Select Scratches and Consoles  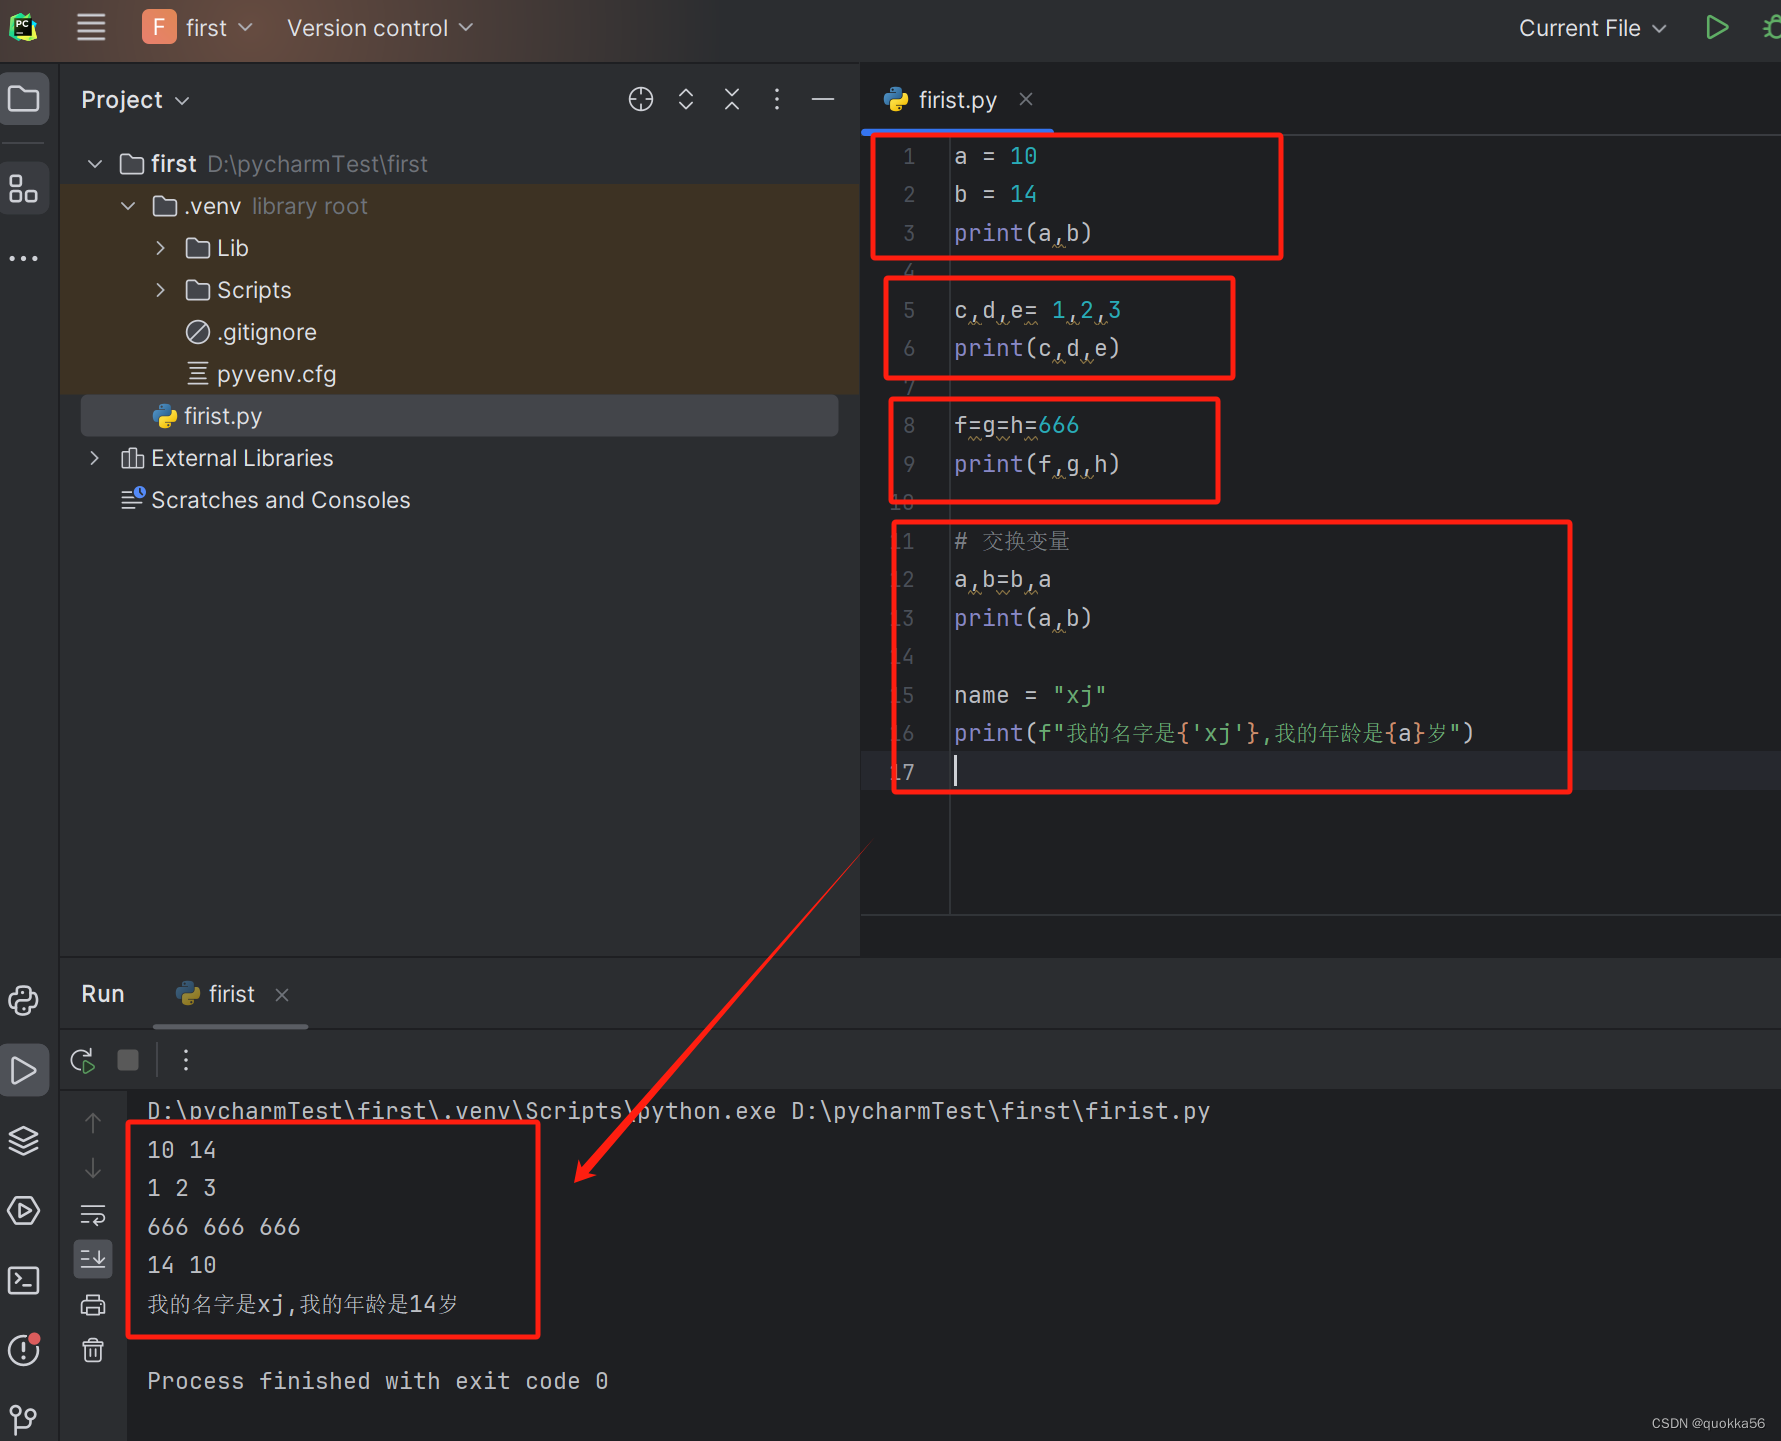pyautogui.click(x=265, y=500)
